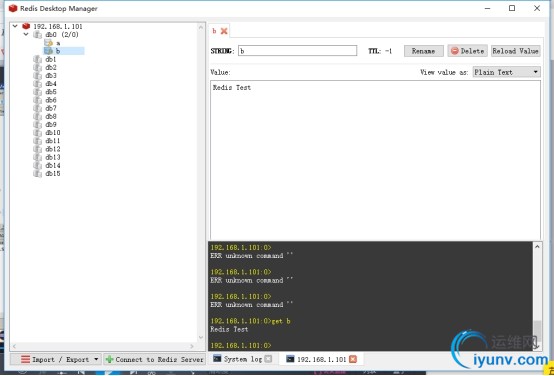The width and height of the screenshot is (554, 376).
Task: Click the tree panel vertical scrollbar up arrow
Action: 201,27
